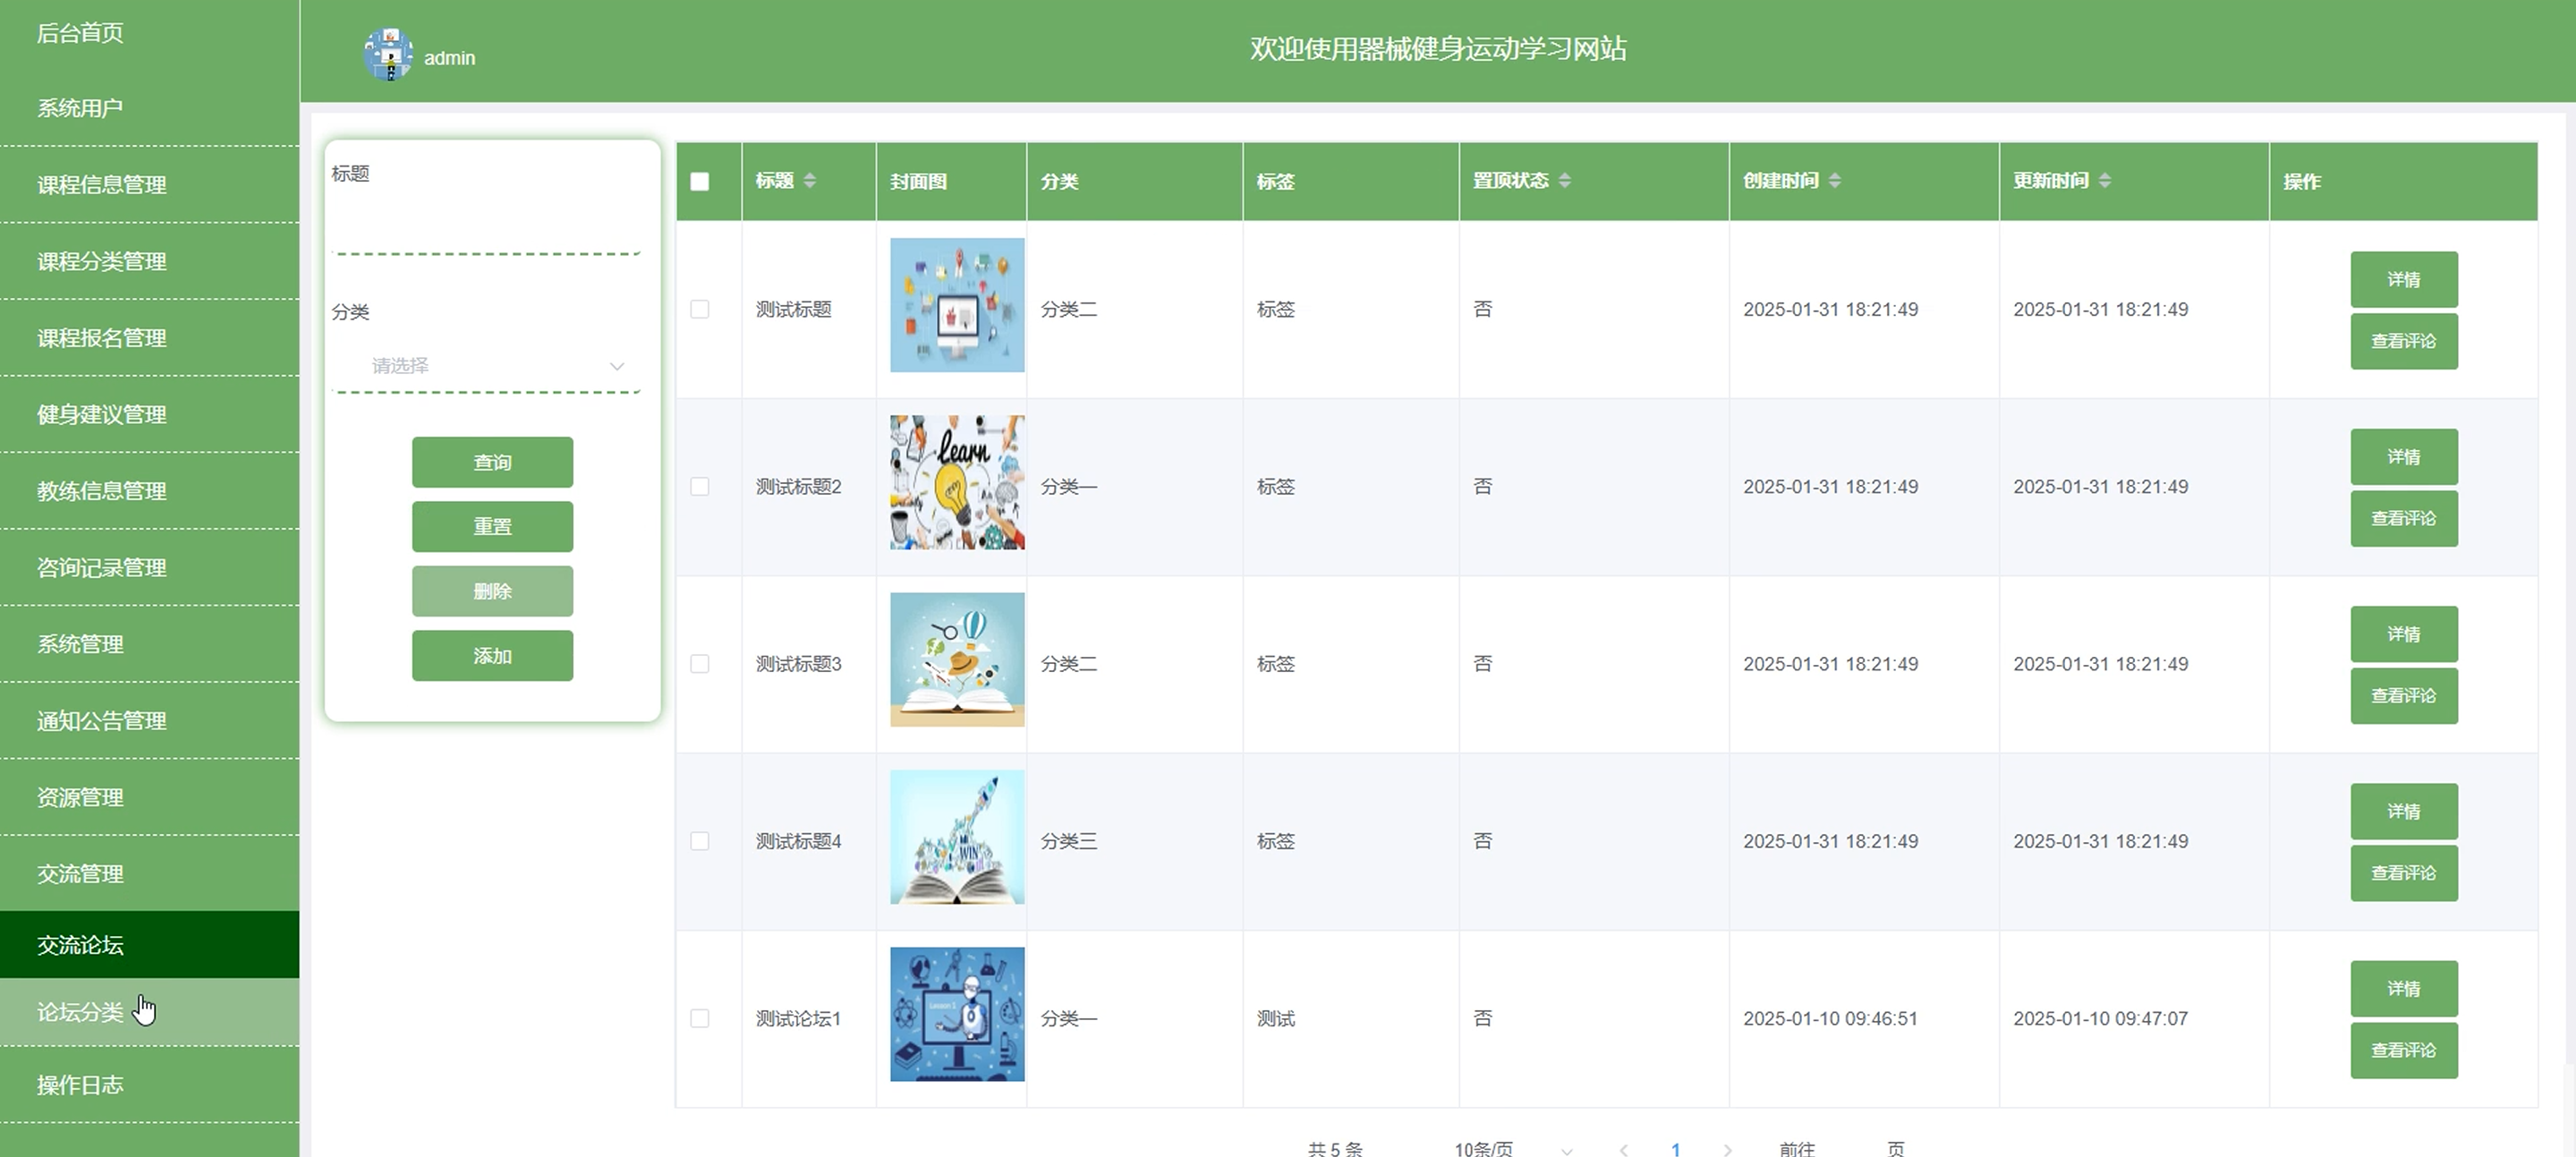Image resolution: width=2576 pixels, height=1157 pixels.
Task: Sort by 创建时间 column sort icon
Action: point(1834,180)
